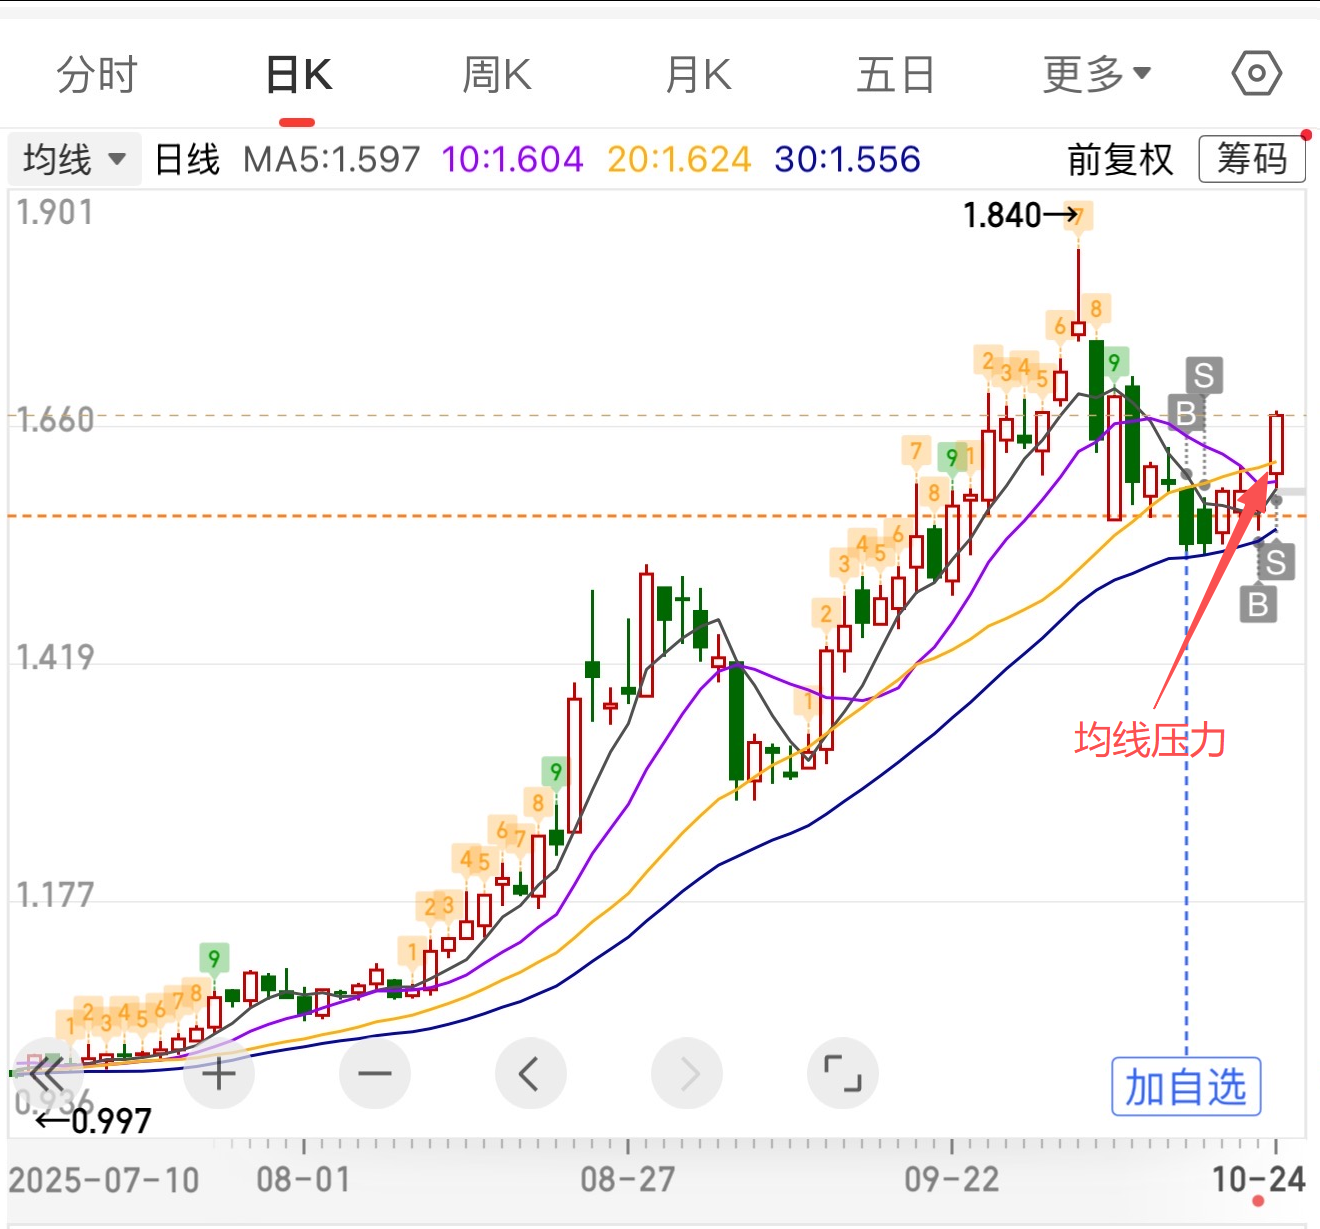This screenshot has width=1320, height=1229.
Task: Switch to the 周K tab
Action: (x=496, y=75)
